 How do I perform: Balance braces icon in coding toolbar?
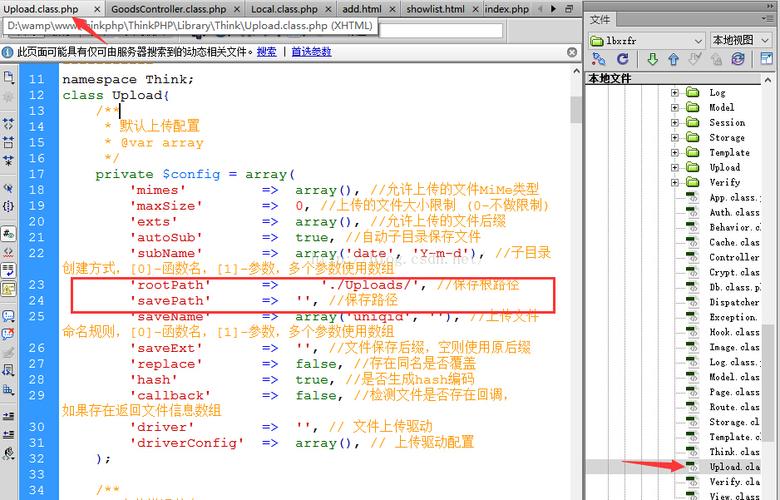8,206
